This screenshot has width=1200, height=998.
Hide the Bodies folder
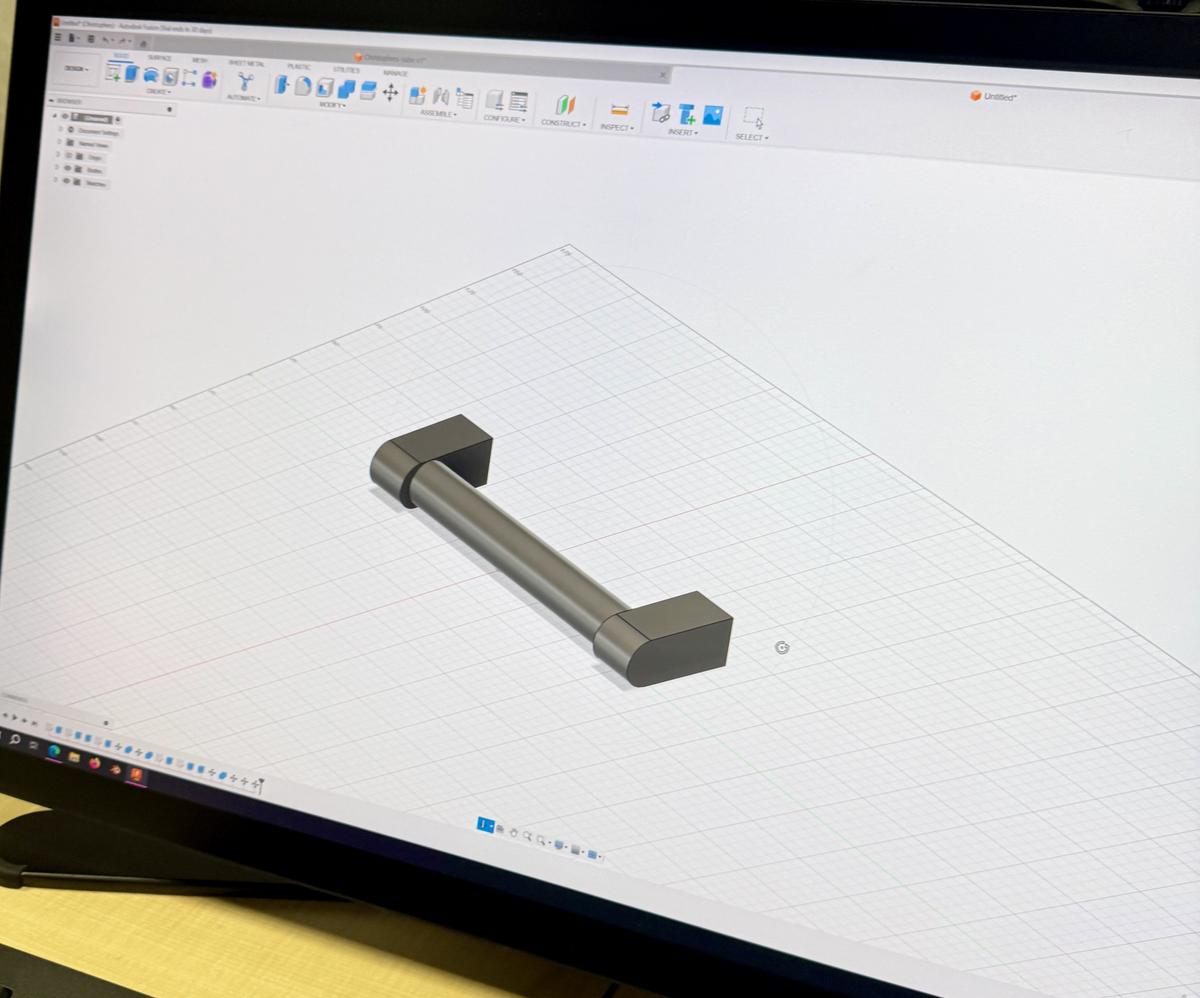pos(69,168)
